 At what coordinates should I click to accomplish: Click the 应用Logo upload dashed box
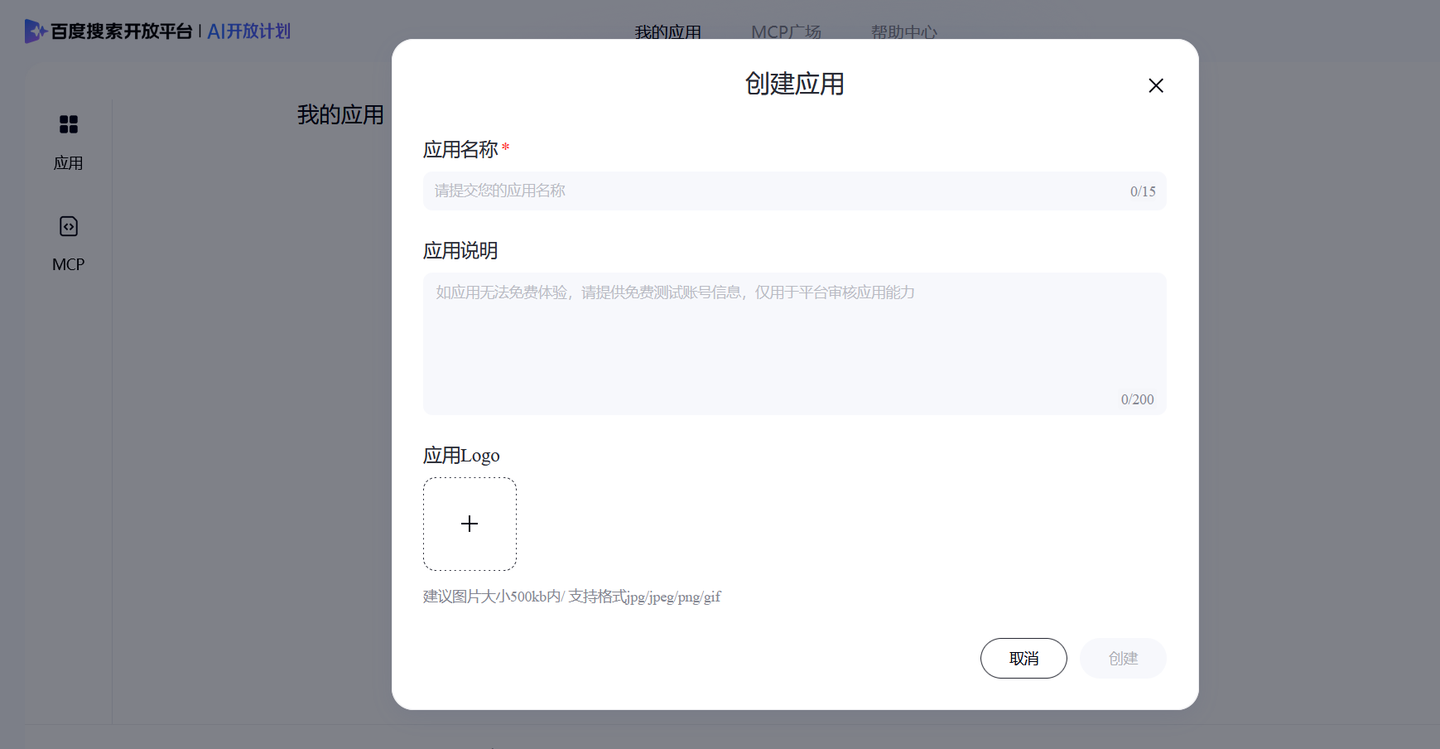(470, 524)
